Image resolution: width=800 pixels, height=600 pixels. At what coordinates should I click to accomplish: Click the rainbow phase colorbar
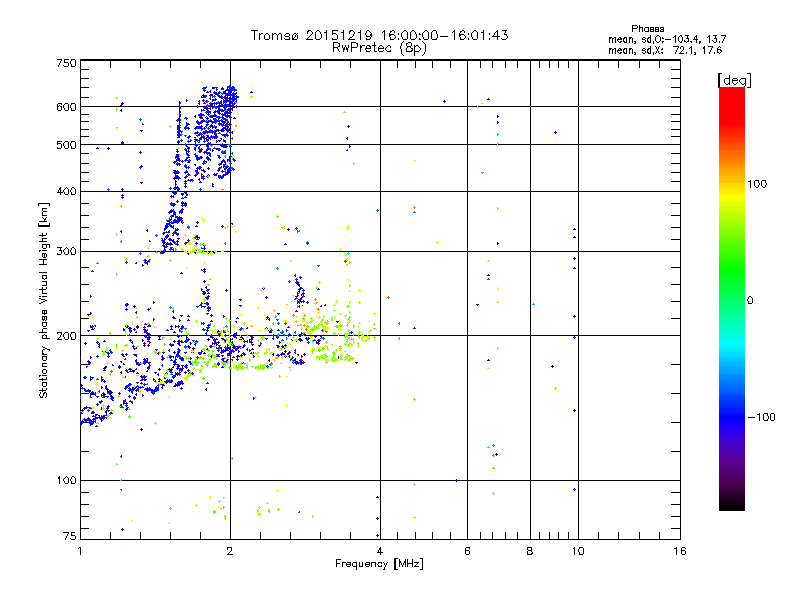click(732, 298)
